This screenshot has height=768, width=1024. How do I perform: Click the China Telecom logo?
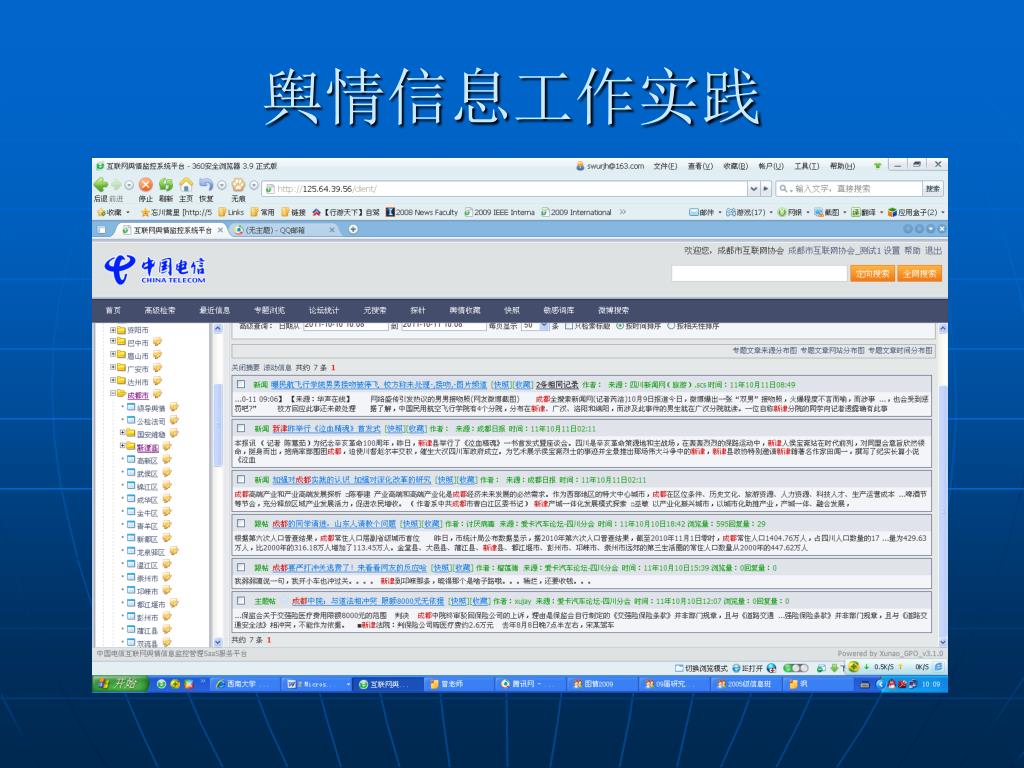tap(155, 269)
